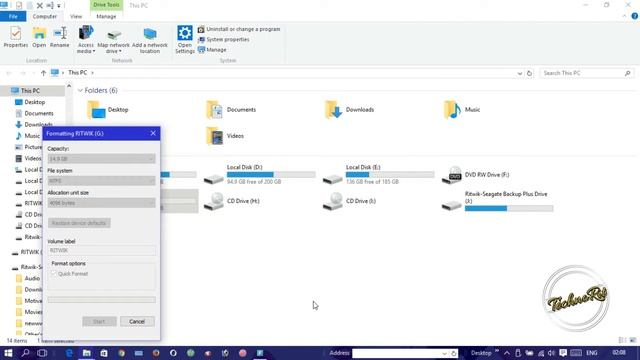Click the Search This PC field

point(587,73)
